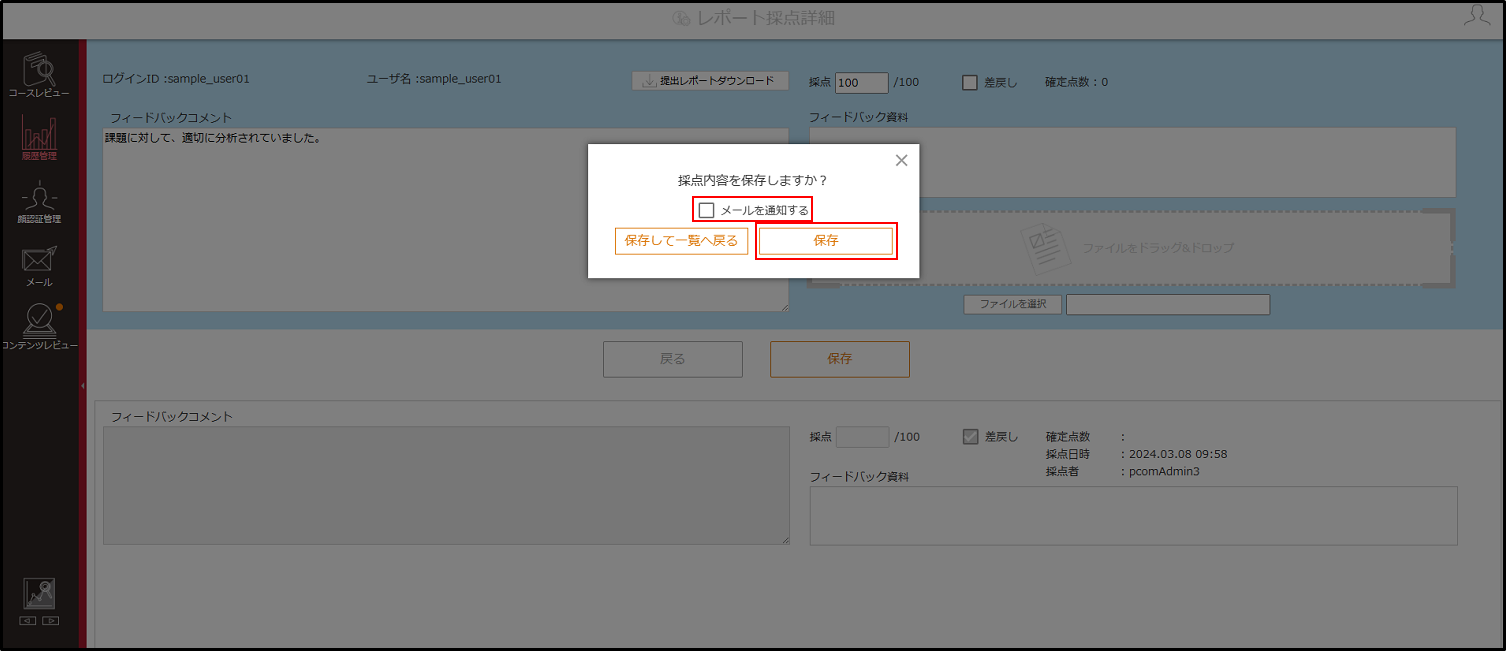Screen dimensions: 1506x651
Task: Click the 保存 button below the form
Action: (840, 359)
